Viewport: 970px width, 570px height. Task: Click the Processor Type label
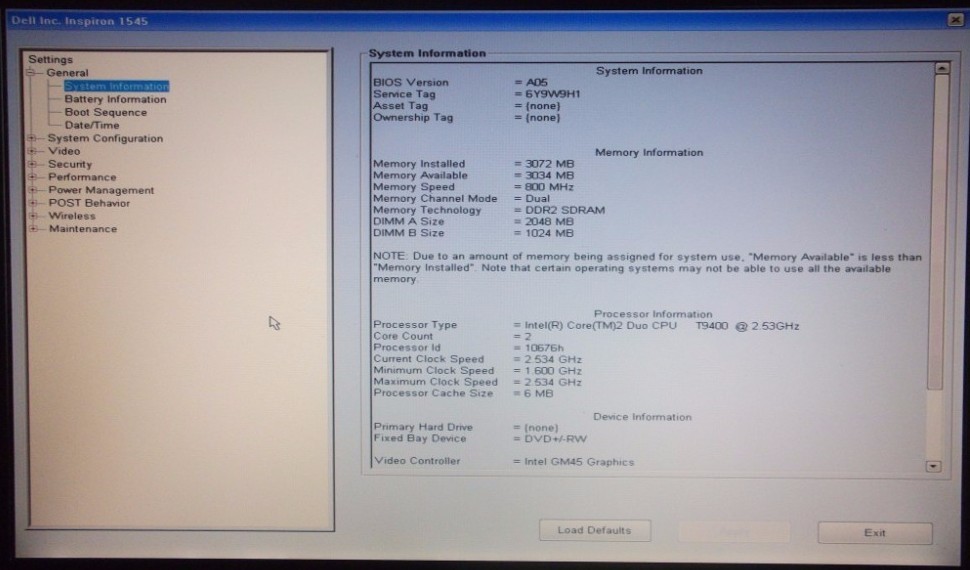(415, 325)
